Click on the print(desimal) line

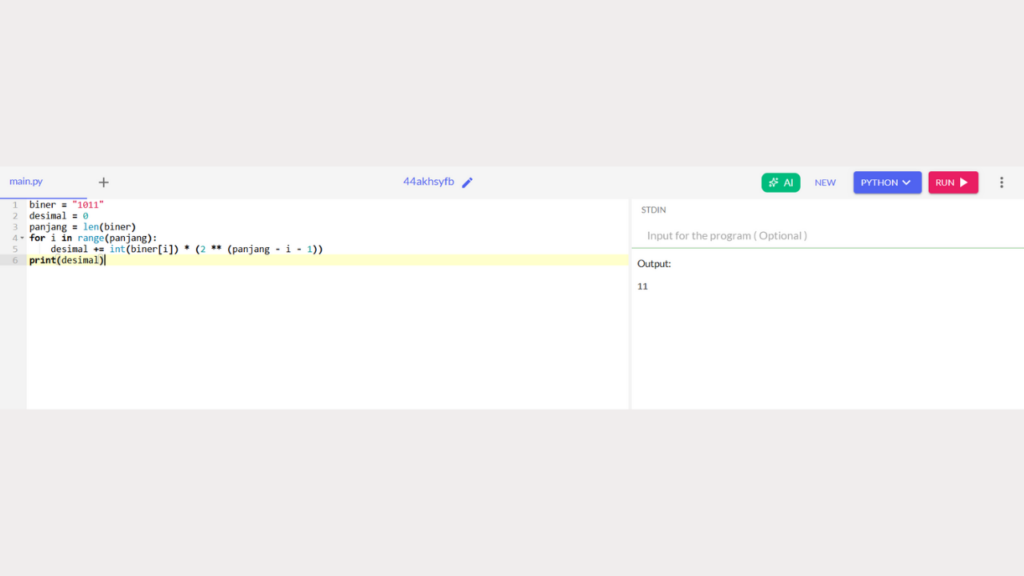click(x=66, y=260)
